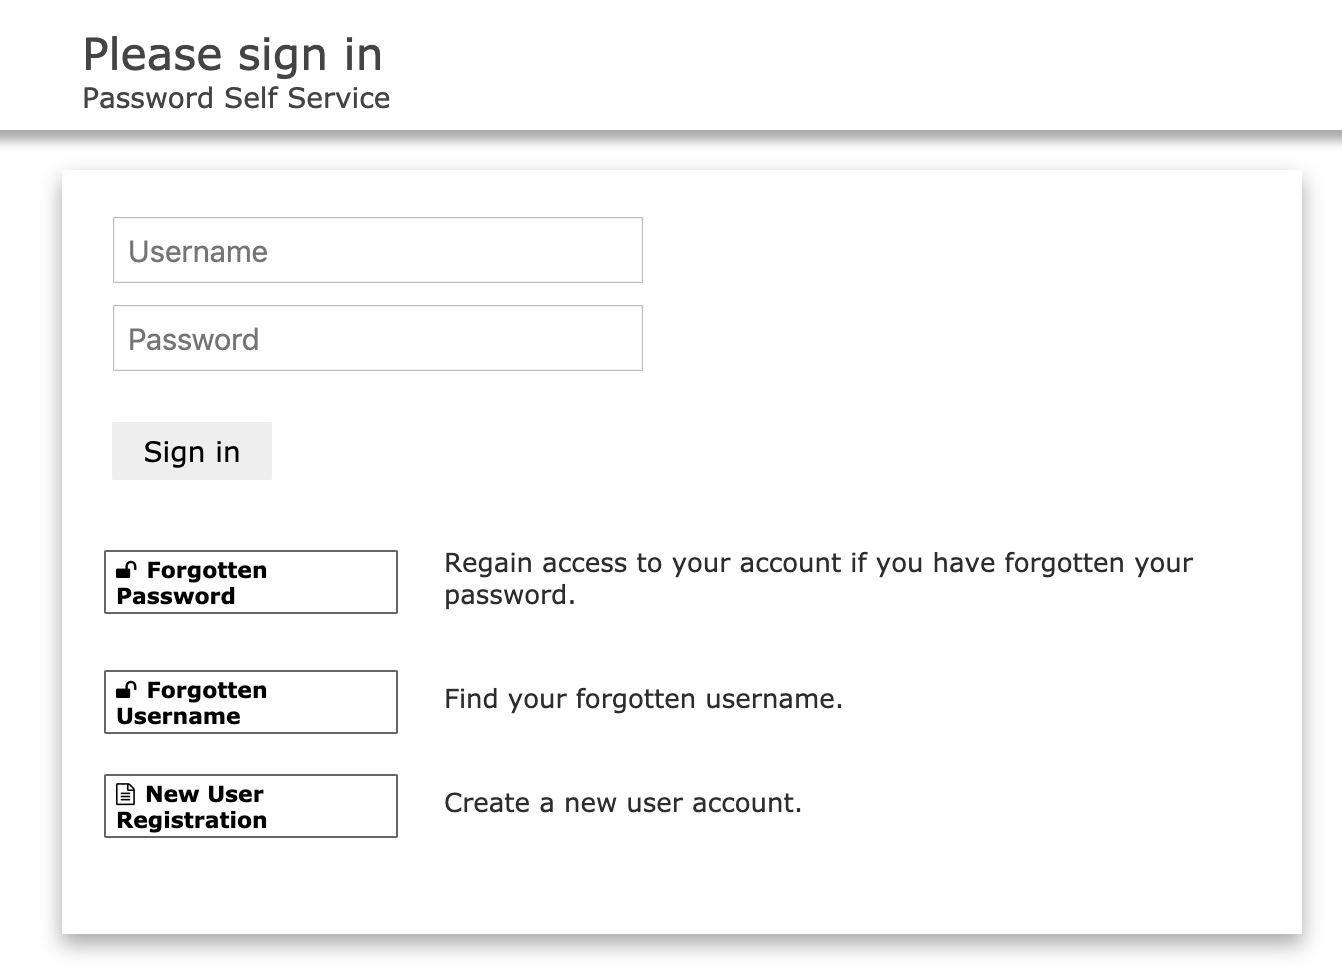Click the word 'Password' in the Forgotten Password button
The height and width of the screenshot is (968, 1342).
click(176, 596)
